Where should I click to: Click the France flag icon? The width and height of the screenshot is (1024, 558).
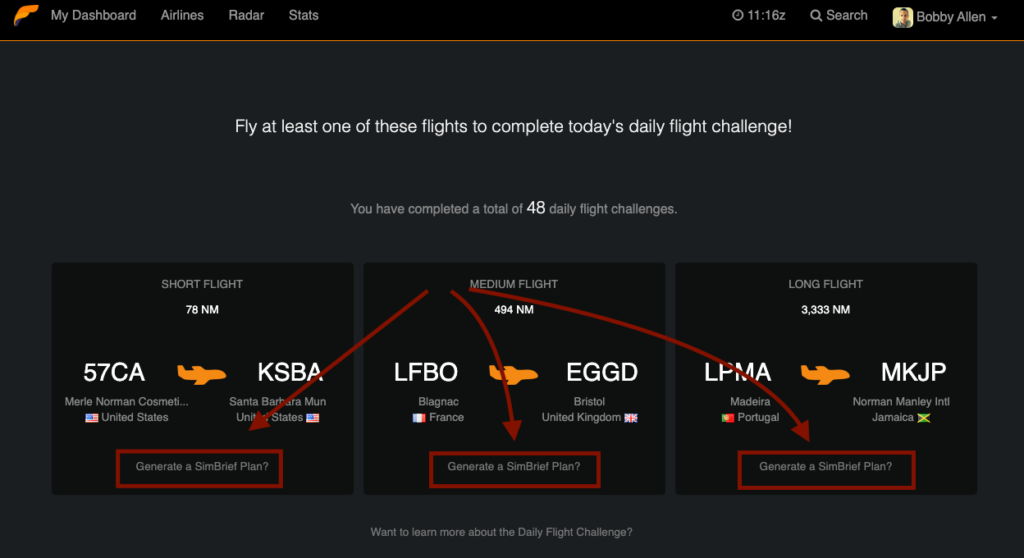coord(419,418)
